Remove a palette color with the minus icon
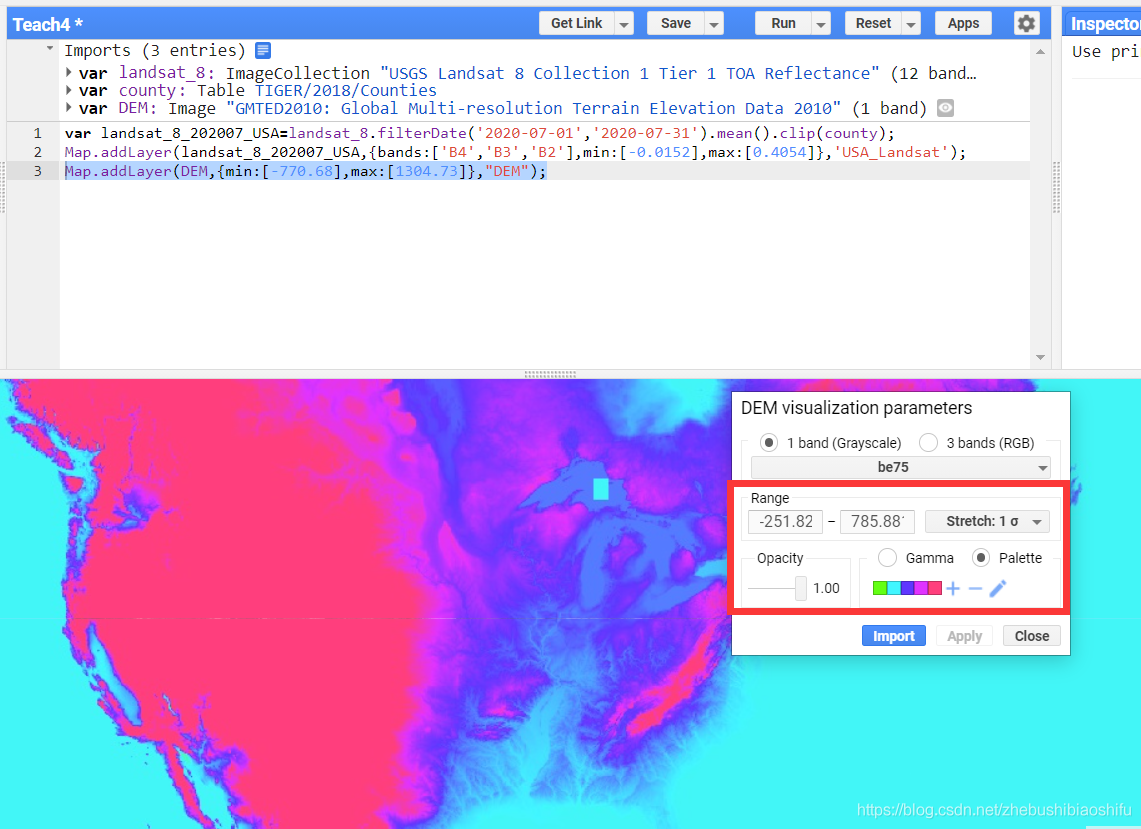 973,588
